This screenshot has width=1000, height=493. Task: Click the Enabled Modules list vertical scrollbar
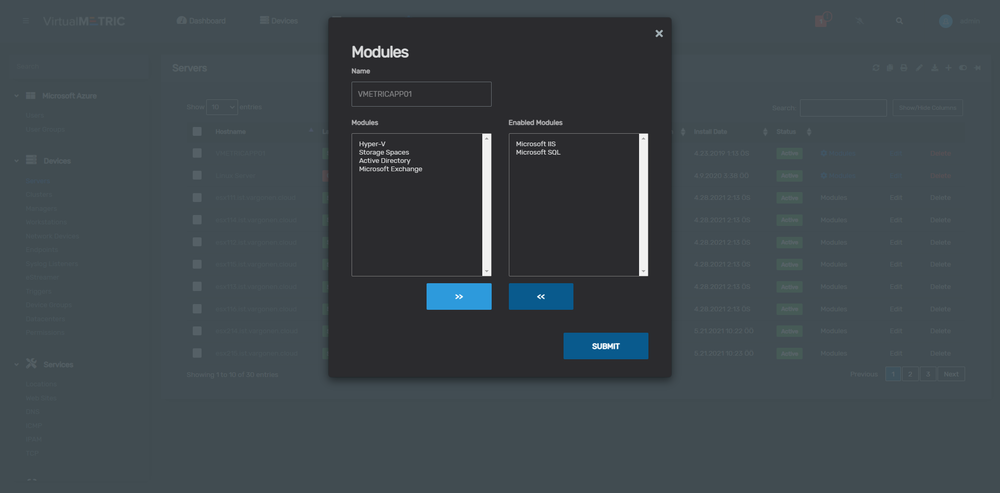pyautogui.click(x=643, y=205)
